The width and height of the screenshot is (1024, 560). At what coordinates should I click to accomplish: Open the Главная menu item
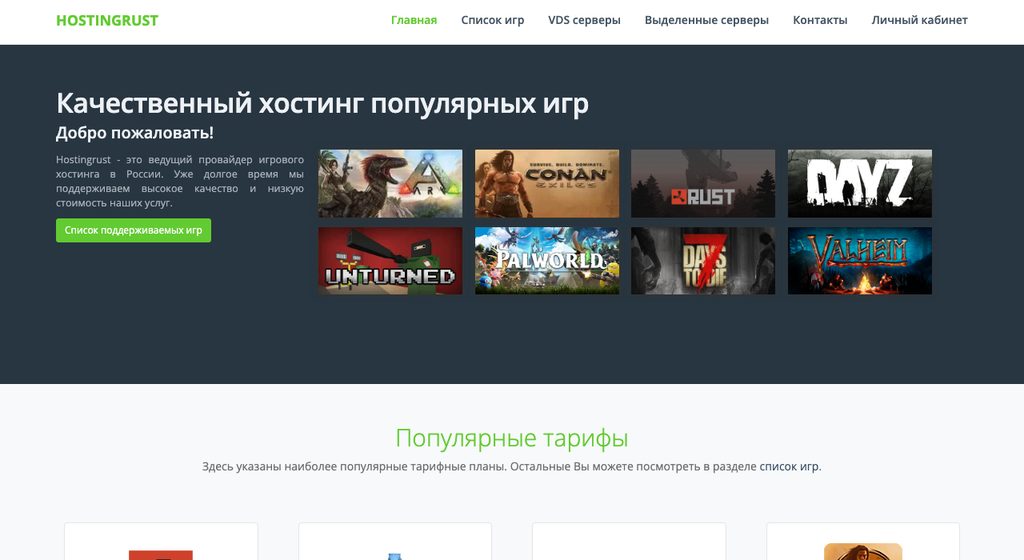414,20
